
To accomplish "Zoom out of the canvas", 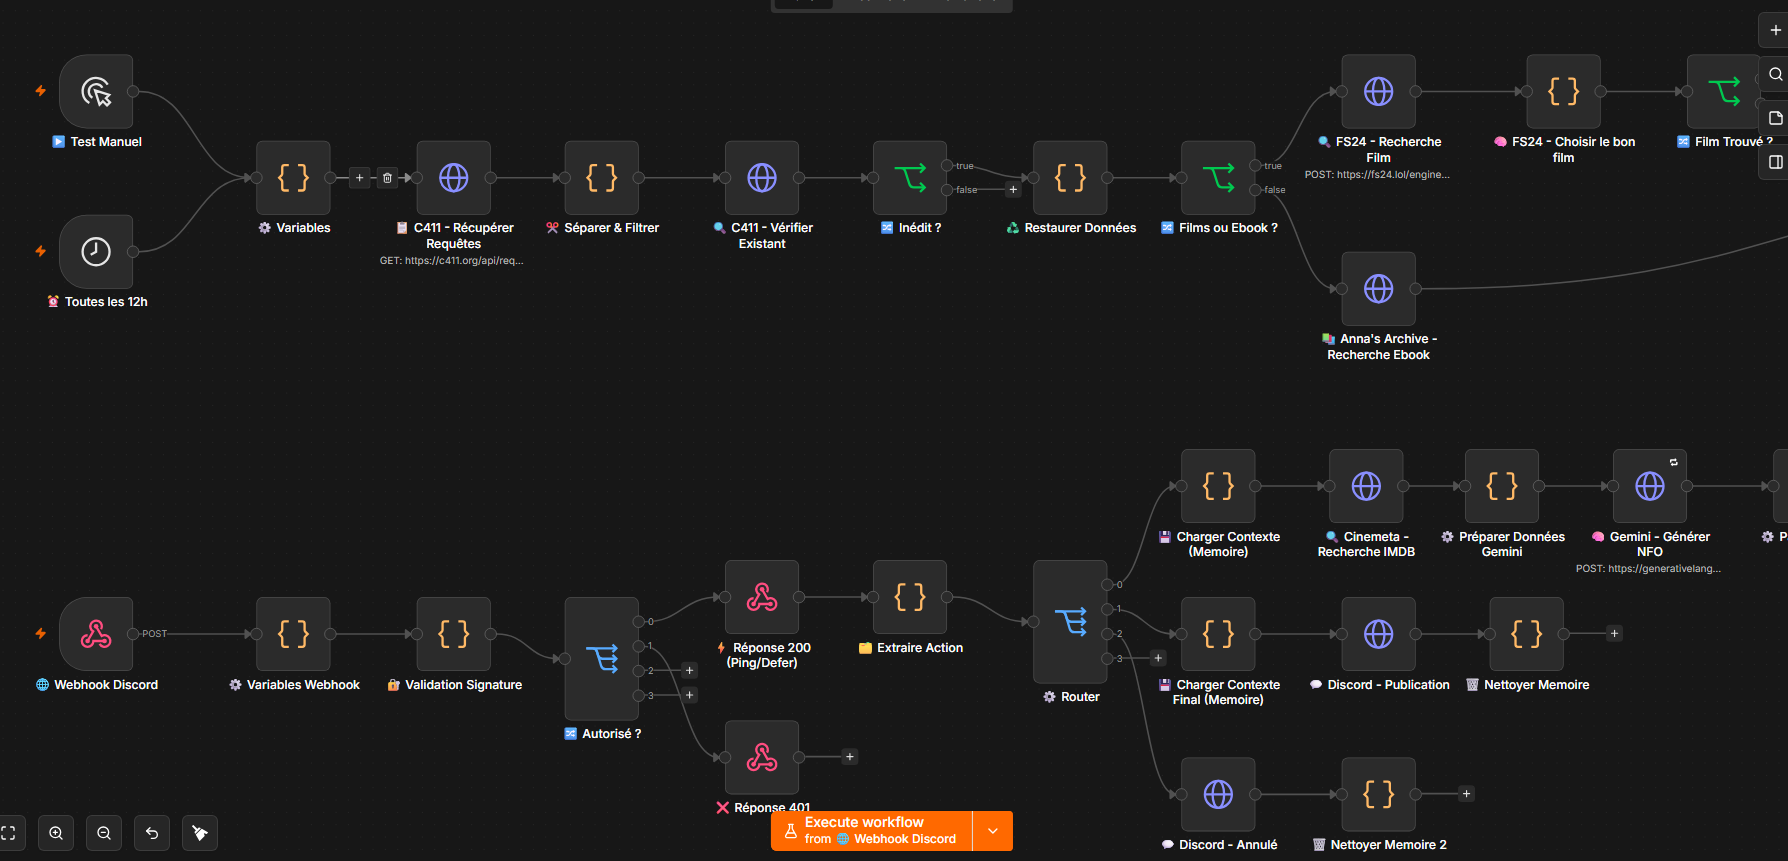I will point(104,833).
